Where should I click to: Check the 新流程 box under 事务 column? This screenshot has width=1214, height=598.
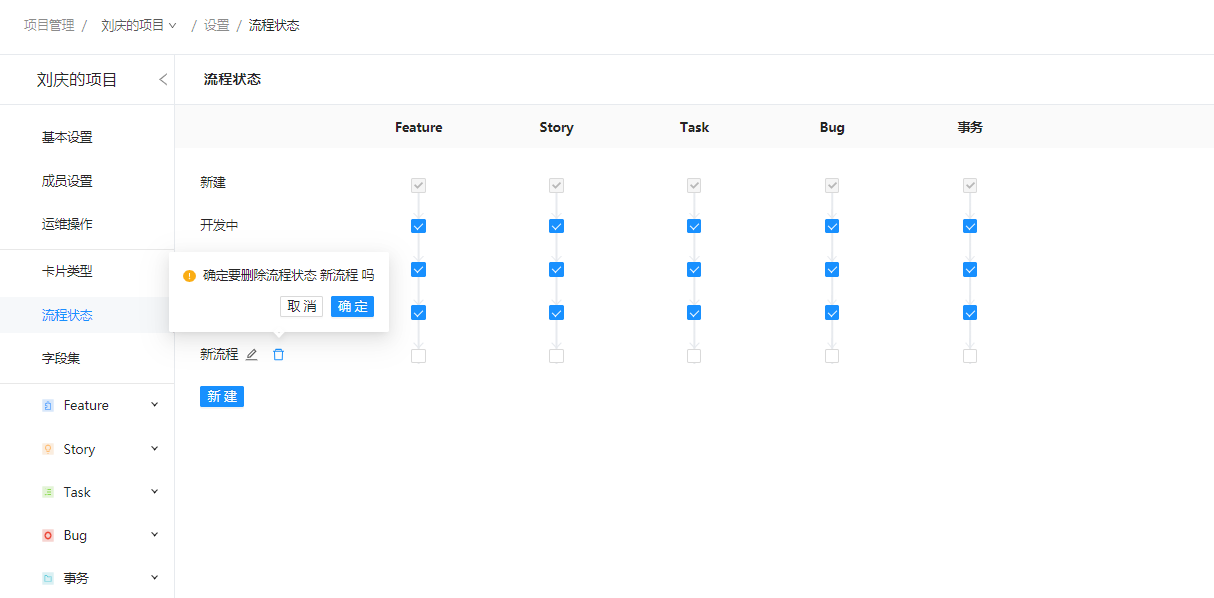[970, 356]
